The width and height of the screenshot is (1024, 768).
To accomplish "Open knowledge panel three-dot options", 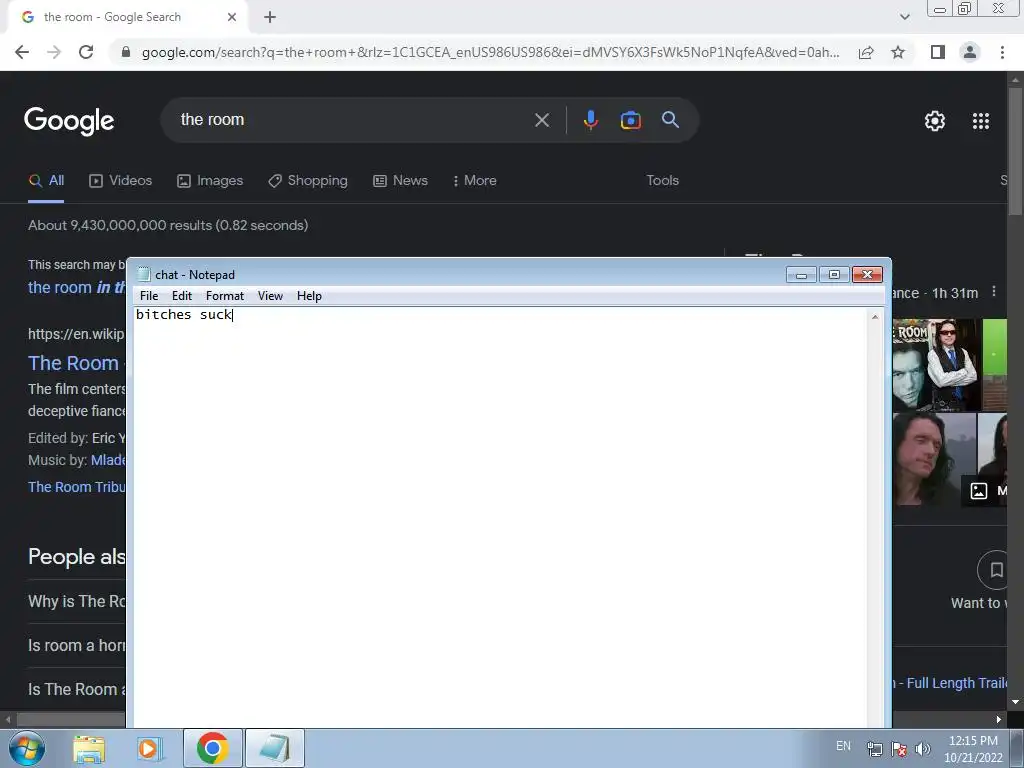I will click(x=994, y=292).
